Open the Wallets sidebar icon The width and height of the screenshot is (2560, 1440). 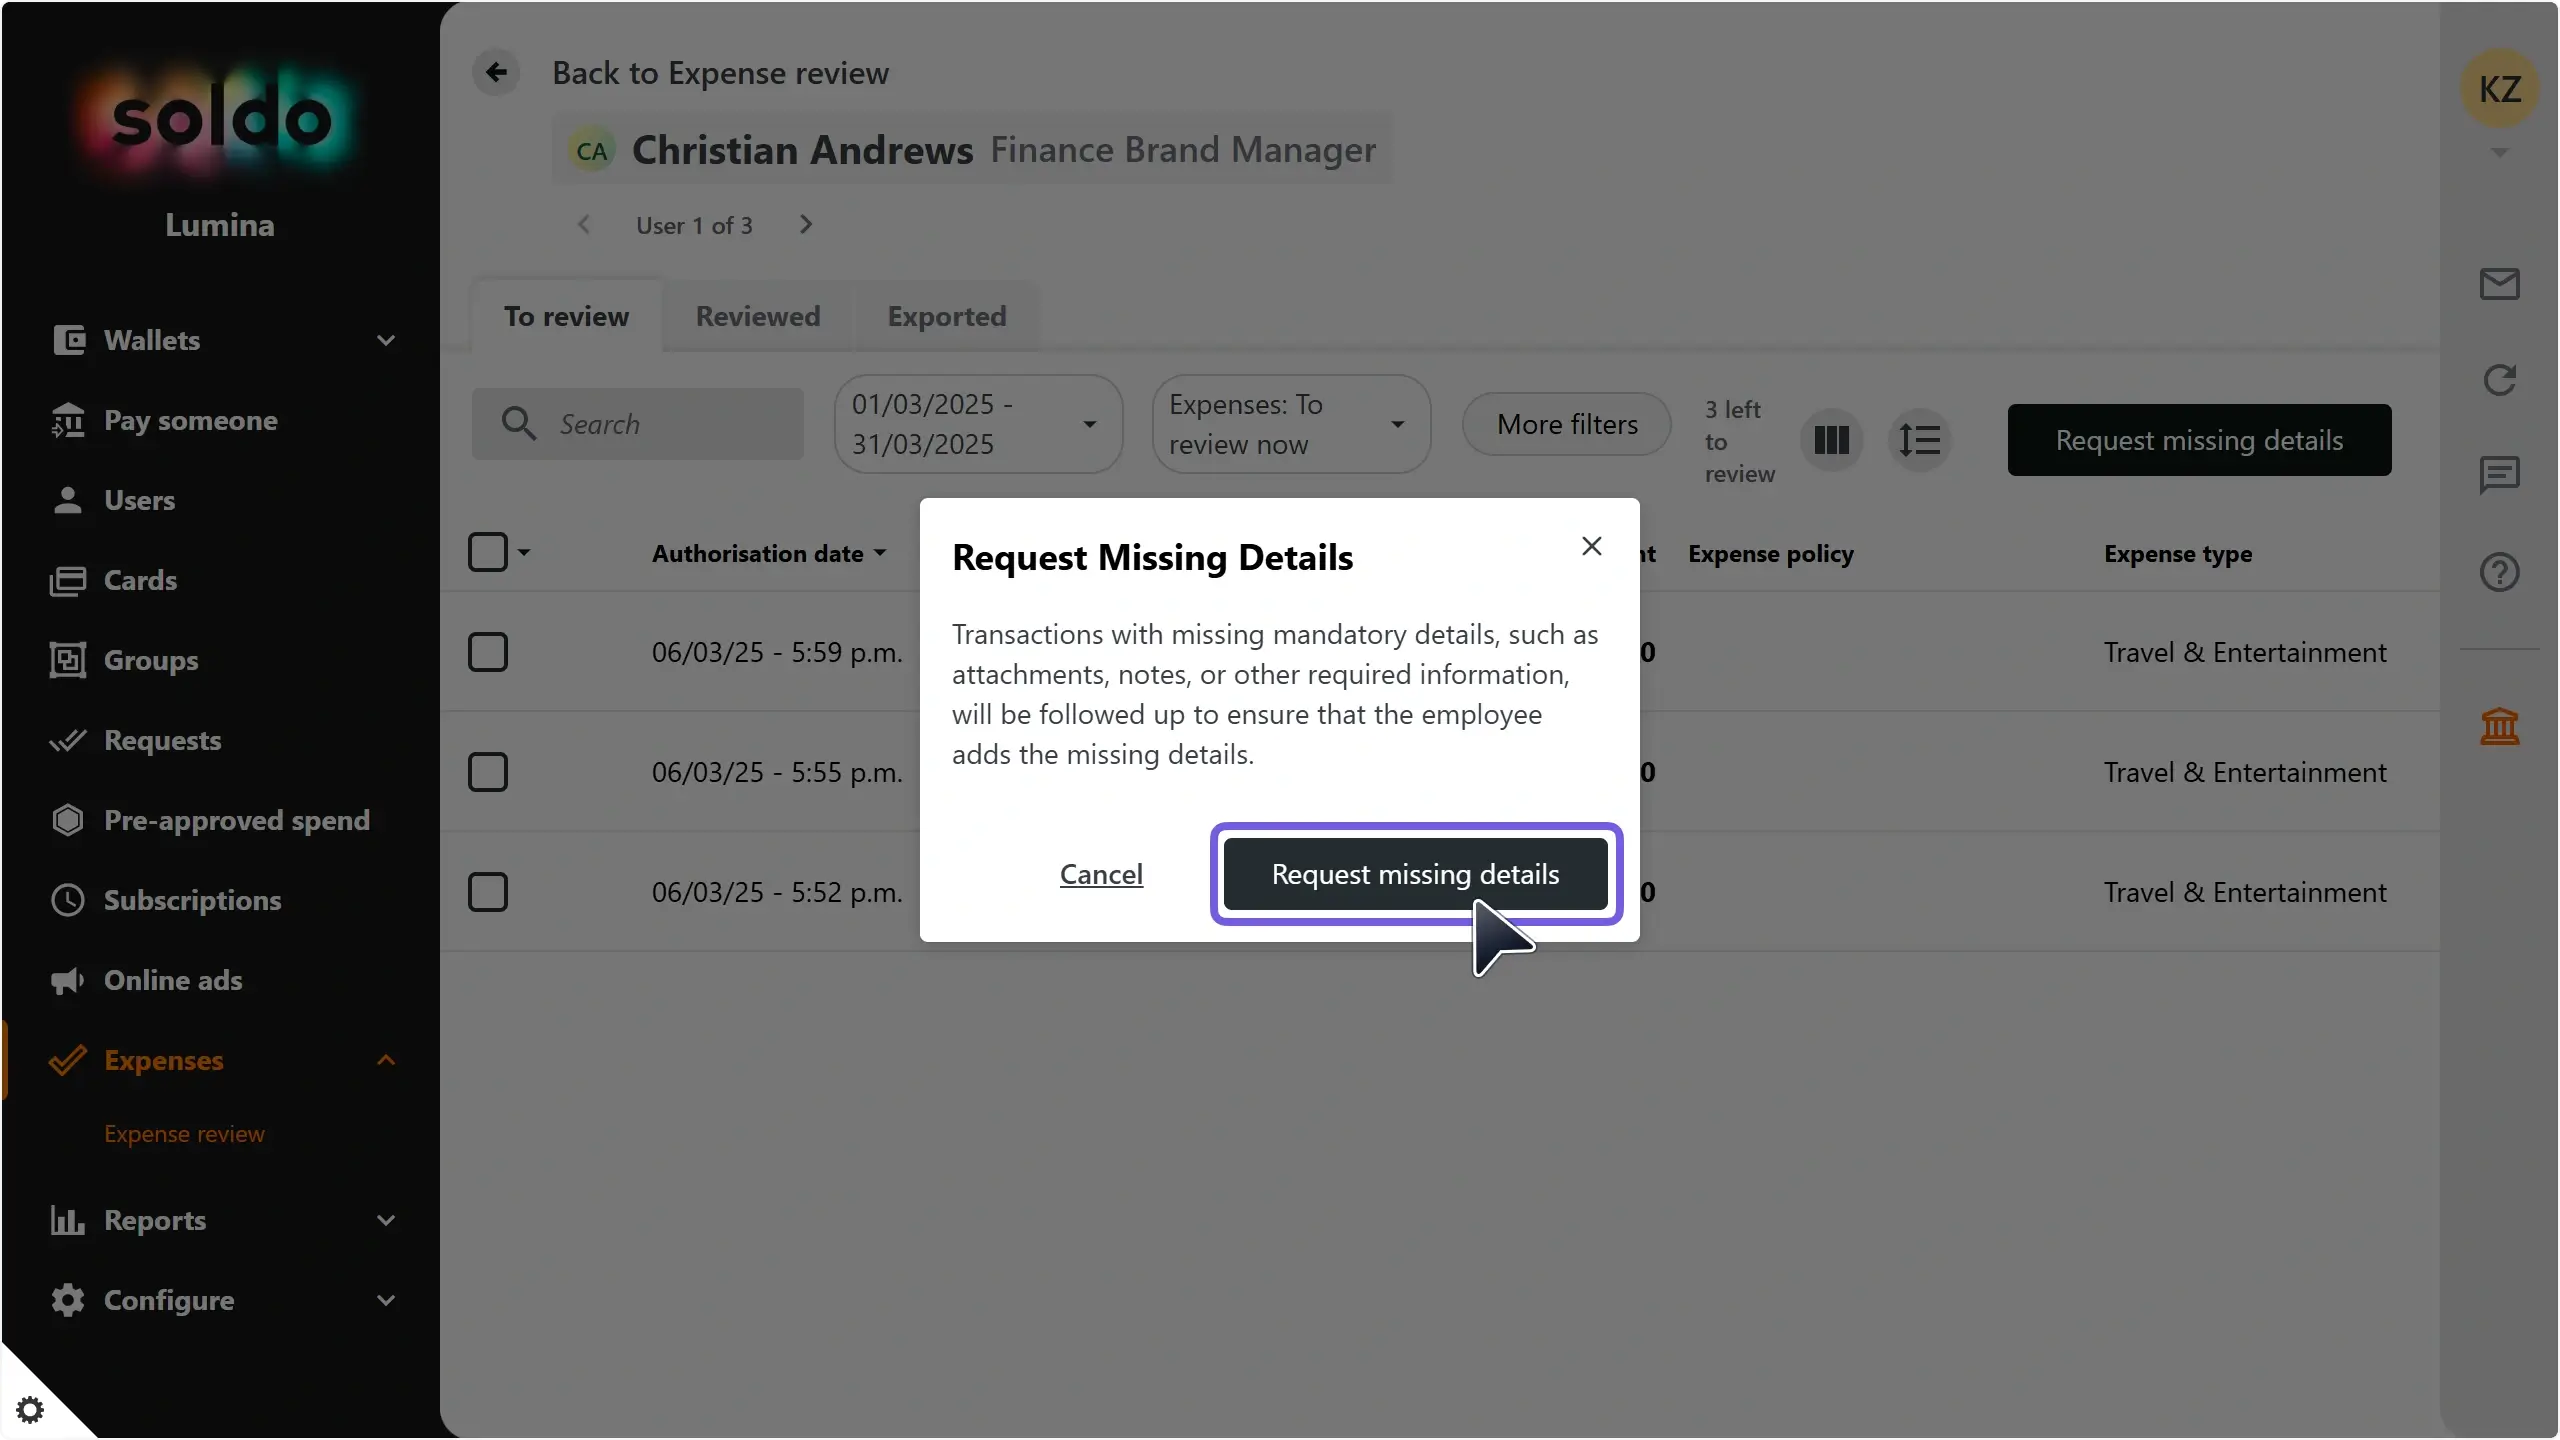(68, 340)
